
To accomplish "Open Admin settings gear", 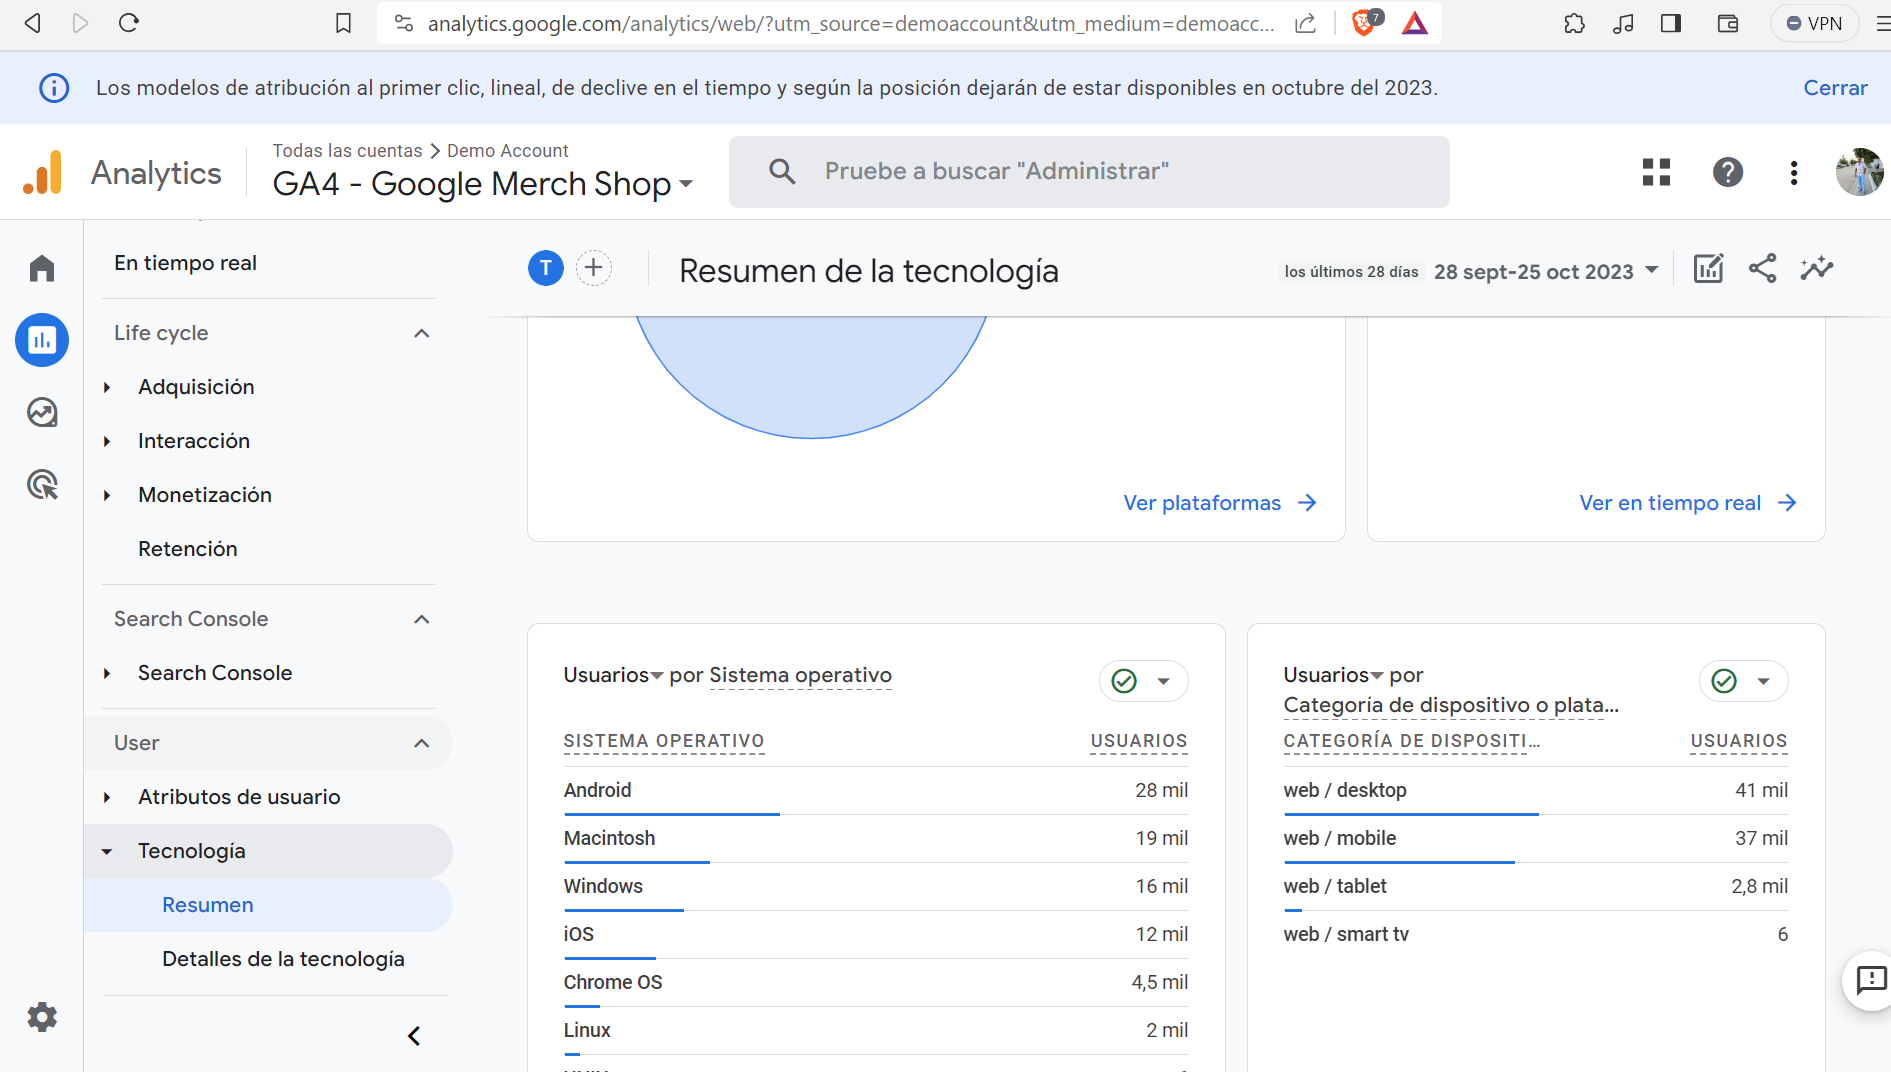I will 42,1017.
